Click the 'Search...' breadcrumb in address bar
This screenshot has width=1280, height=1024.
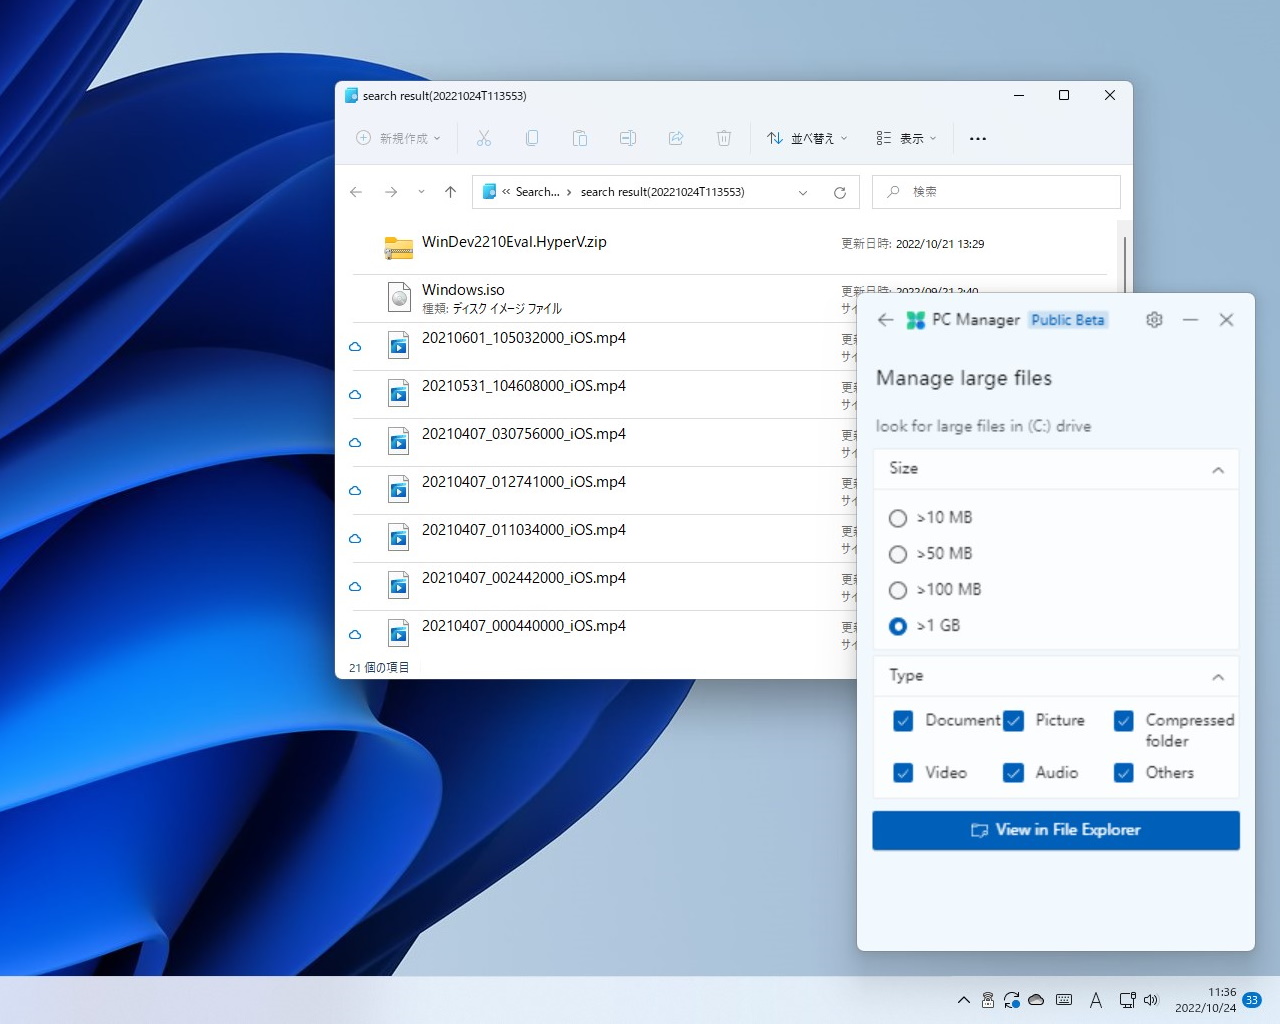point(537,192)
